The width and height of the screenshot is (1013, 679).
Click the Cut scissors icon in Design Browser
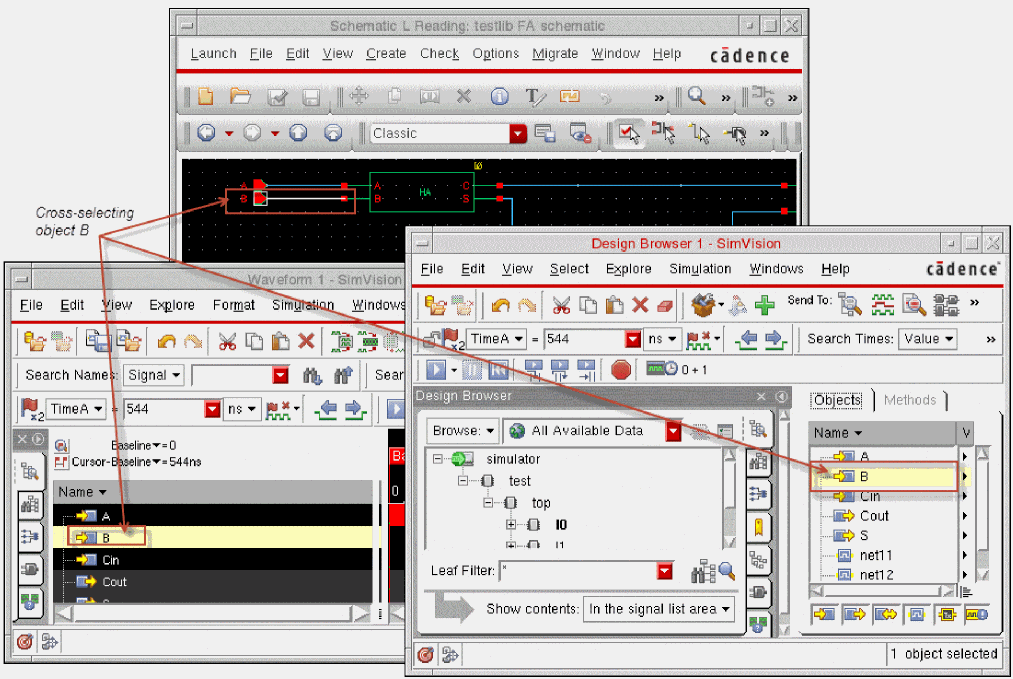pos(561,305)
